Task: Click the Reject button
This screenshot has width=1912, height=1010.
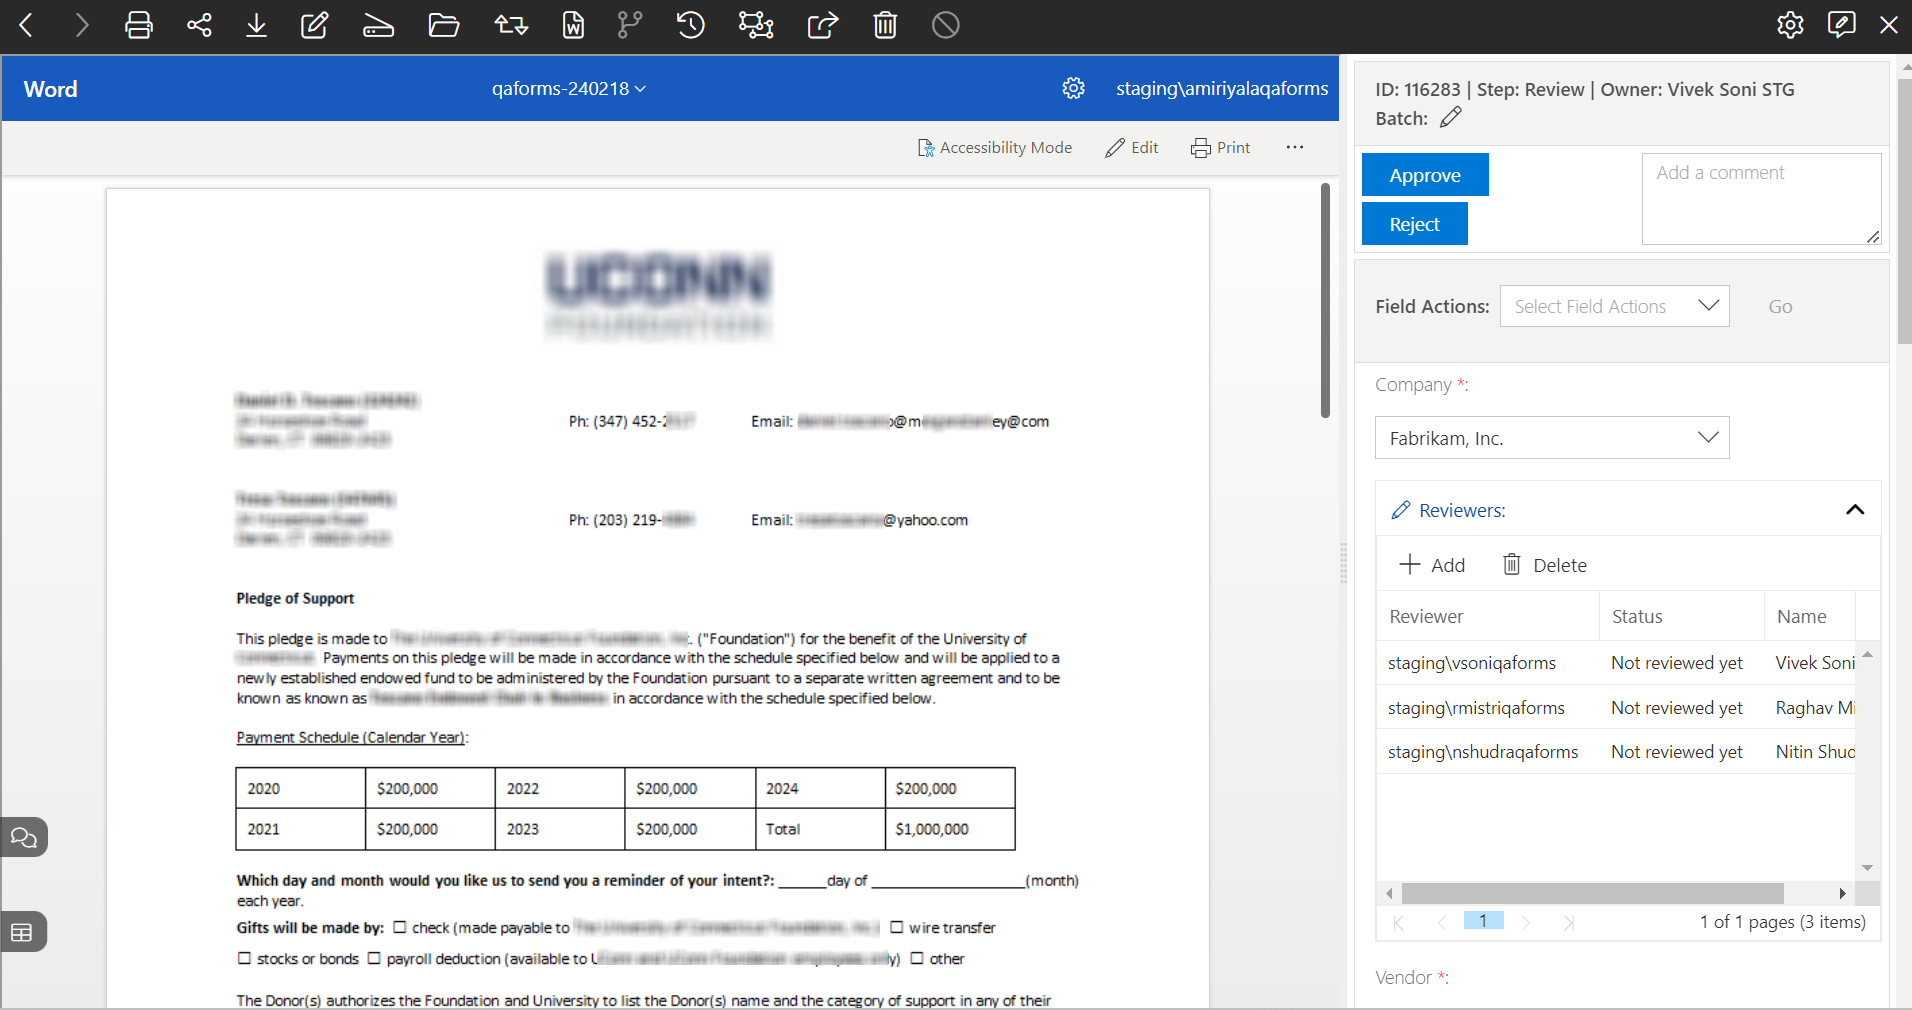Action: [x=1414, y=224]
